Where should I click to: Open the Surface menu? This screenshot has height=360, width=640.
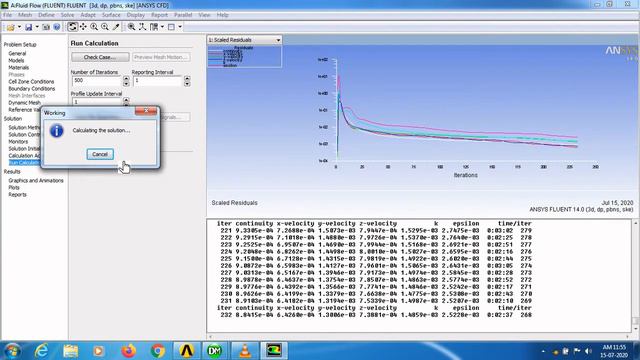pos(111,15)
